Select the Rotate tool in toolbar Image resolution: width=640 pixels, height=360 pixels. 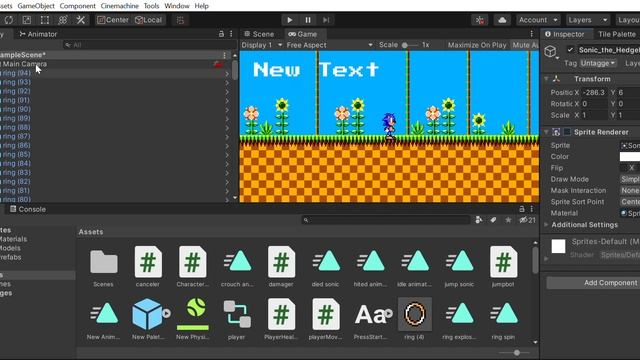click(9, 20)
